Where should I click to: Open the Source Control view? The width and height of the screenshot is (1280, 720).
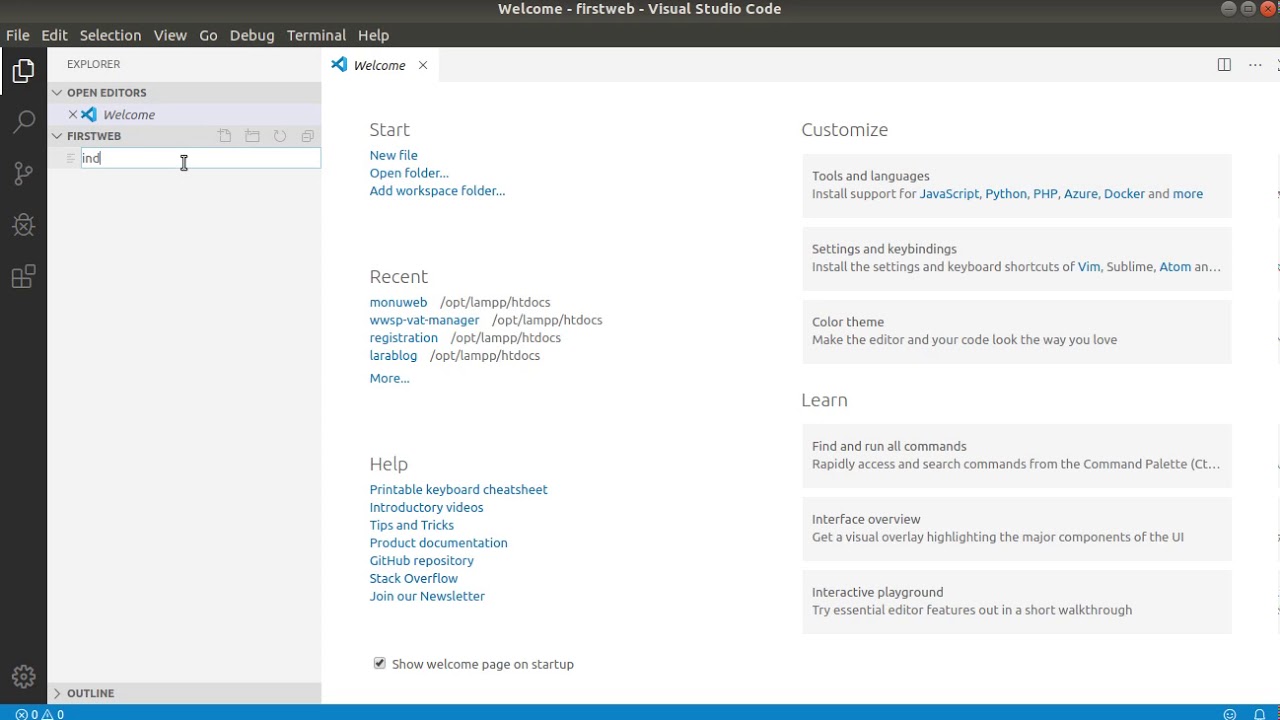24,173
